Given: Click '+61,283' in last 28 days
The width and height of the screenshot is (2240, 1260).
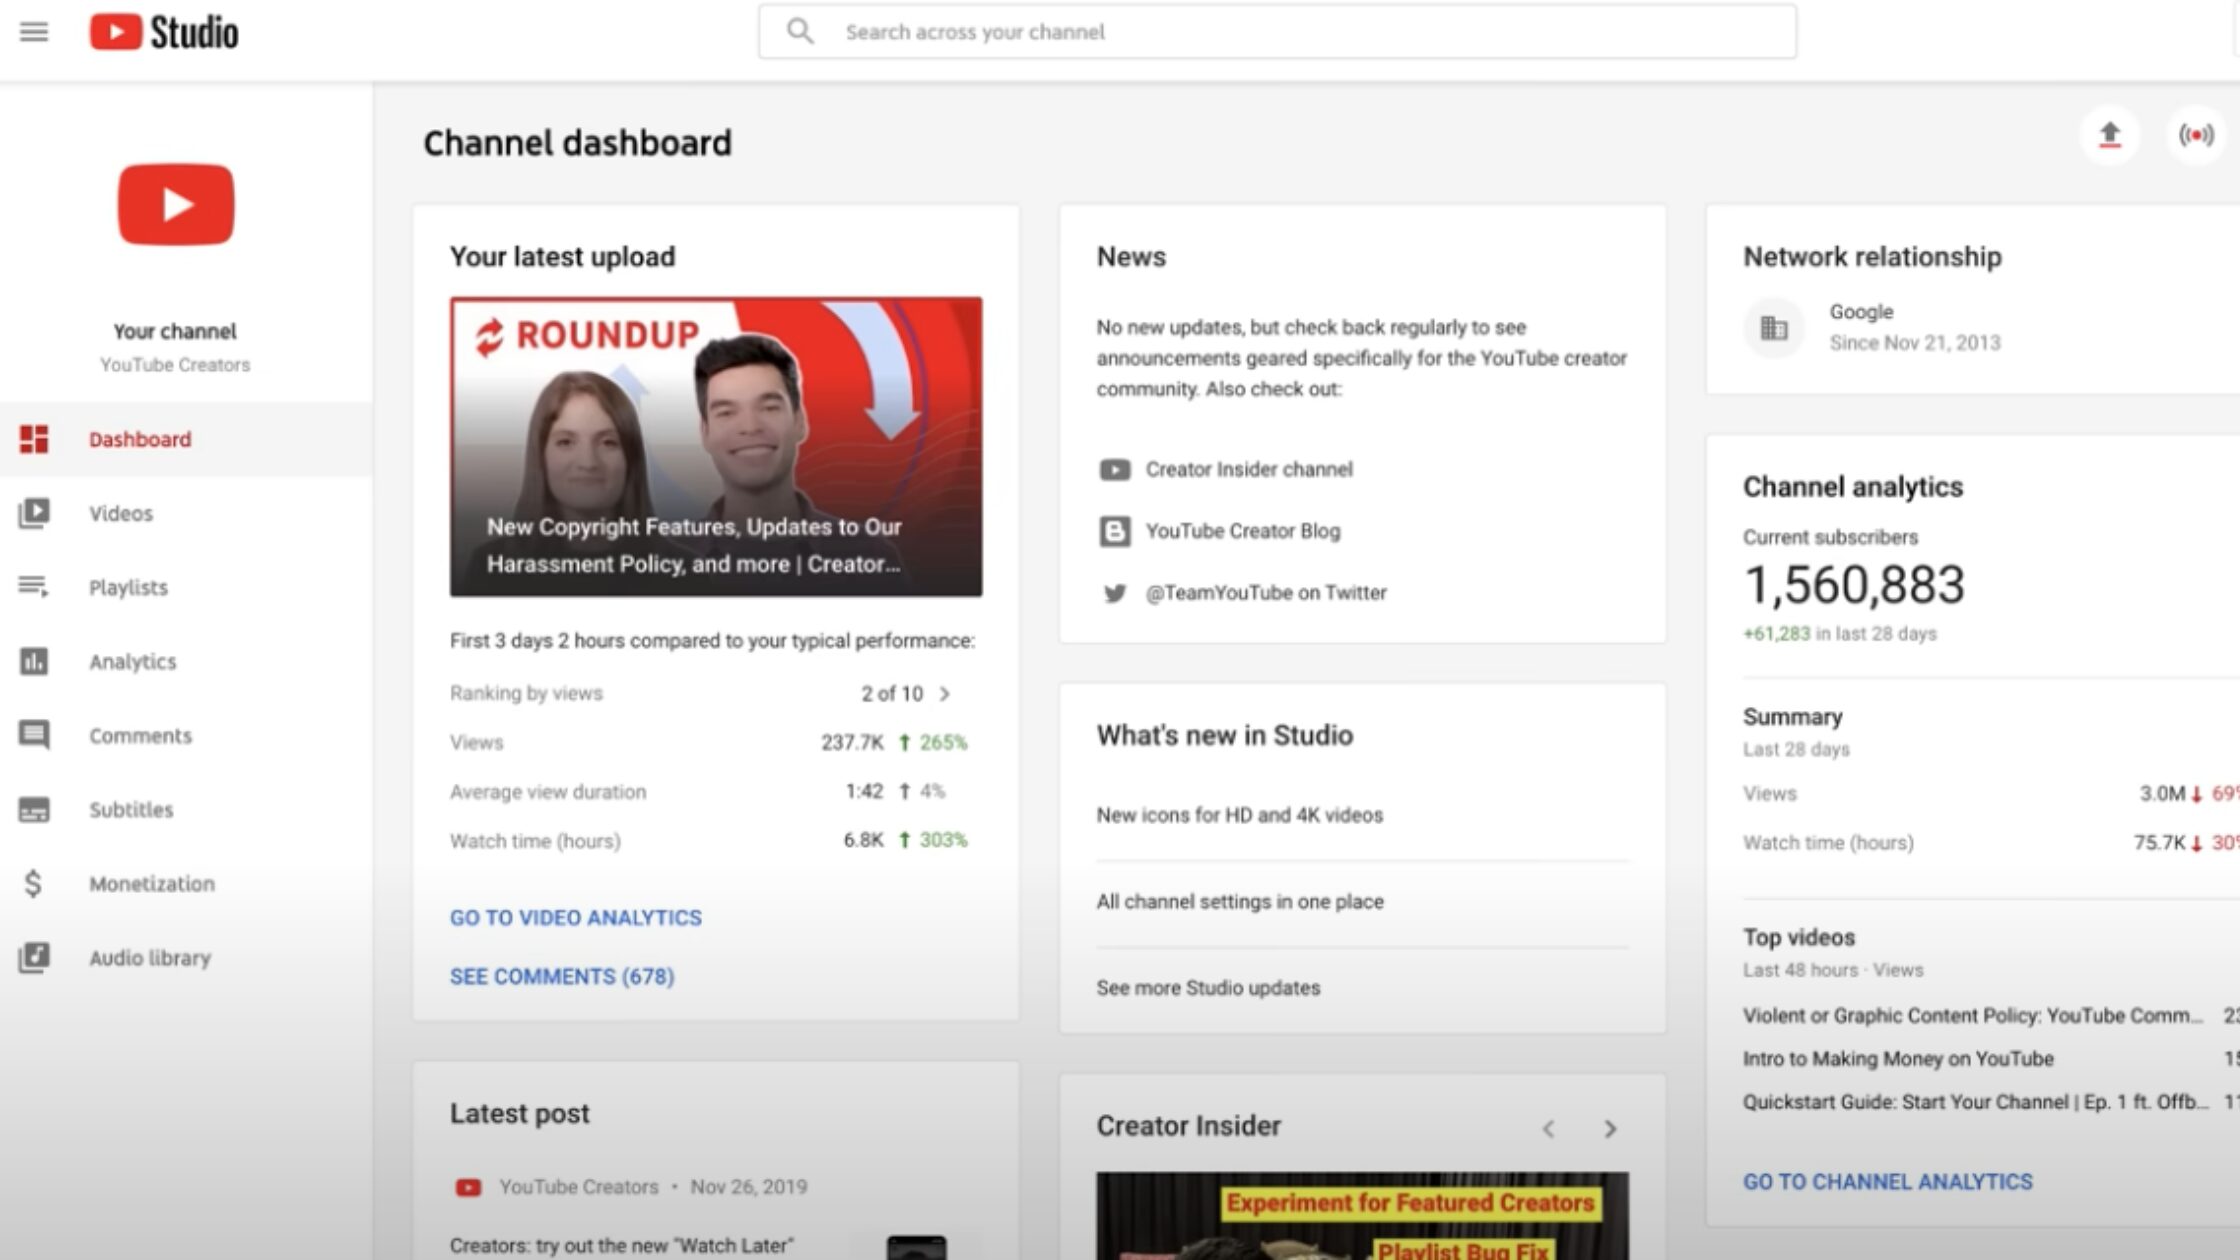Looking at the screenshot, I should (1777, 633).
